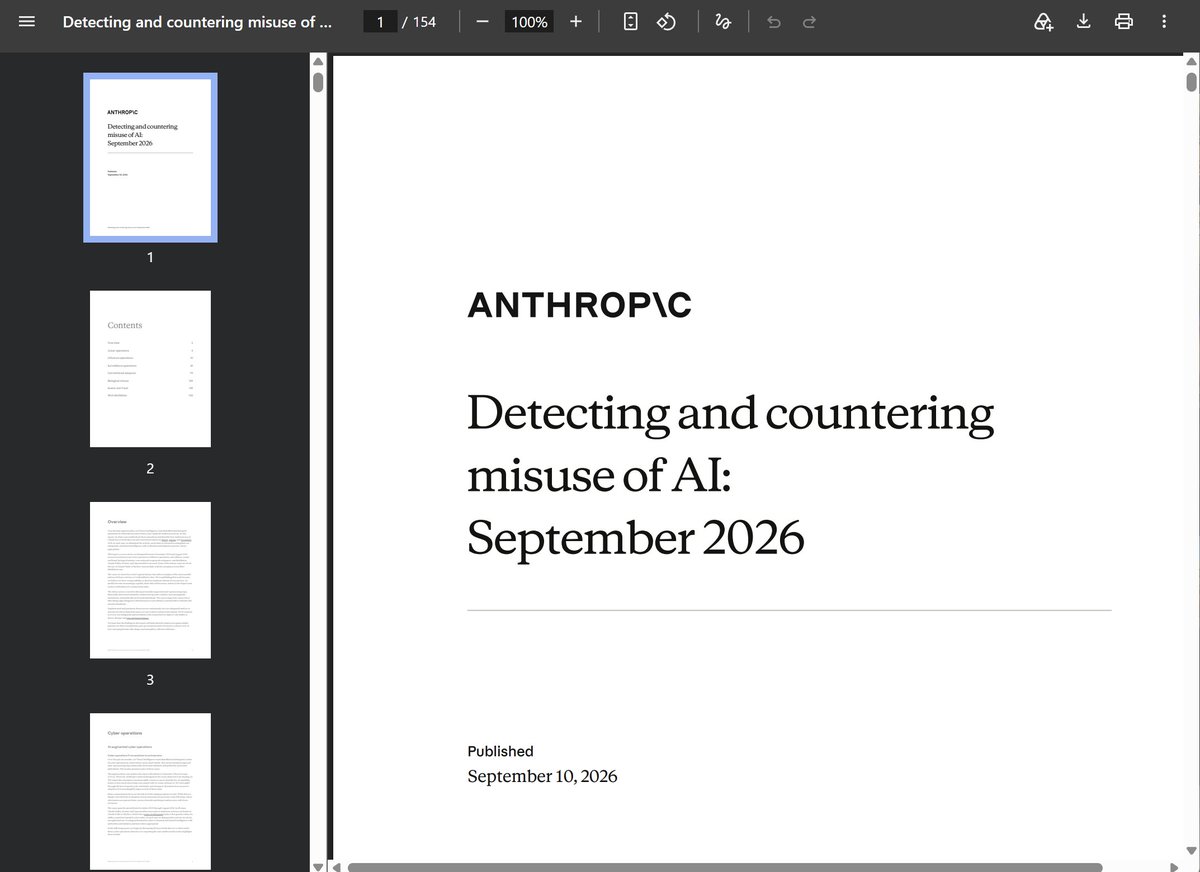Screen dimensions: 1200x872
Task: Download the PDF file
Action: pos(1083,21)
